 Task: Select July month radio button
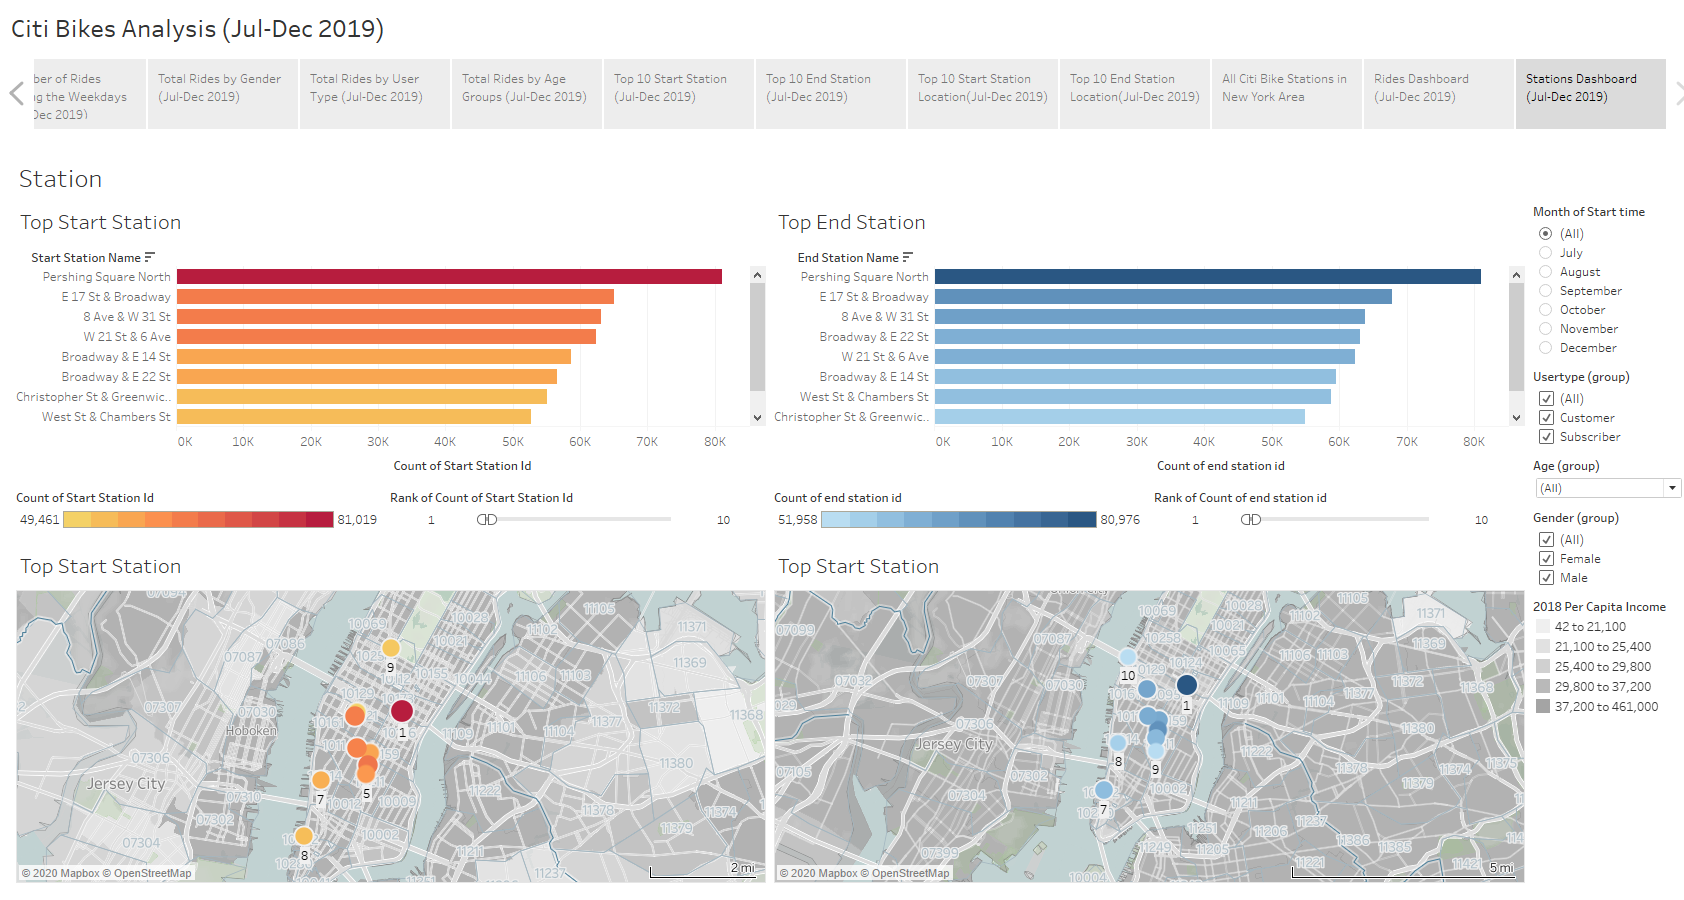tap(1546, 253)
